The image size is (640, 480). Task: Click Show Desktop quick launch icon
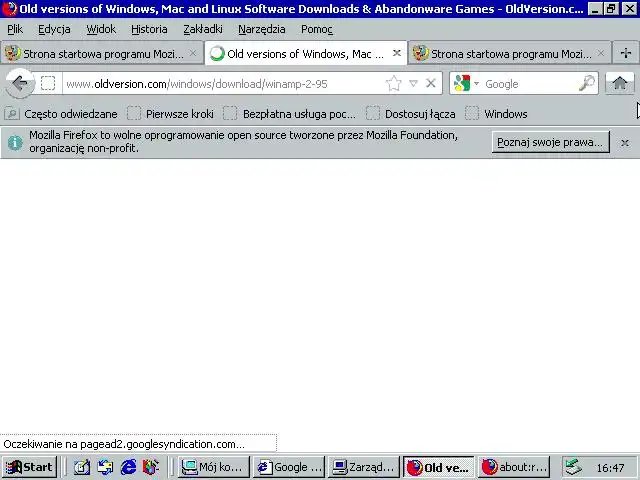coord(82,467)
